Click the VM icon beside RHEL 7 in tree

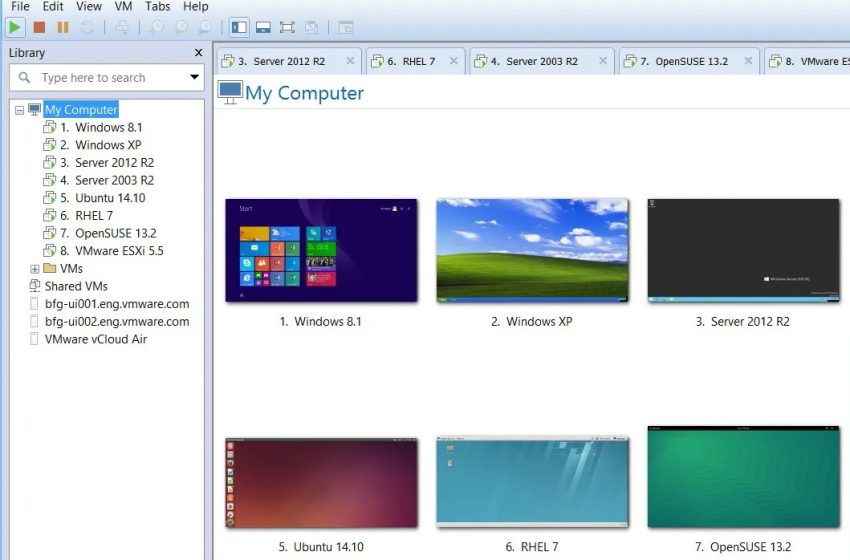[x=49, y=216]
